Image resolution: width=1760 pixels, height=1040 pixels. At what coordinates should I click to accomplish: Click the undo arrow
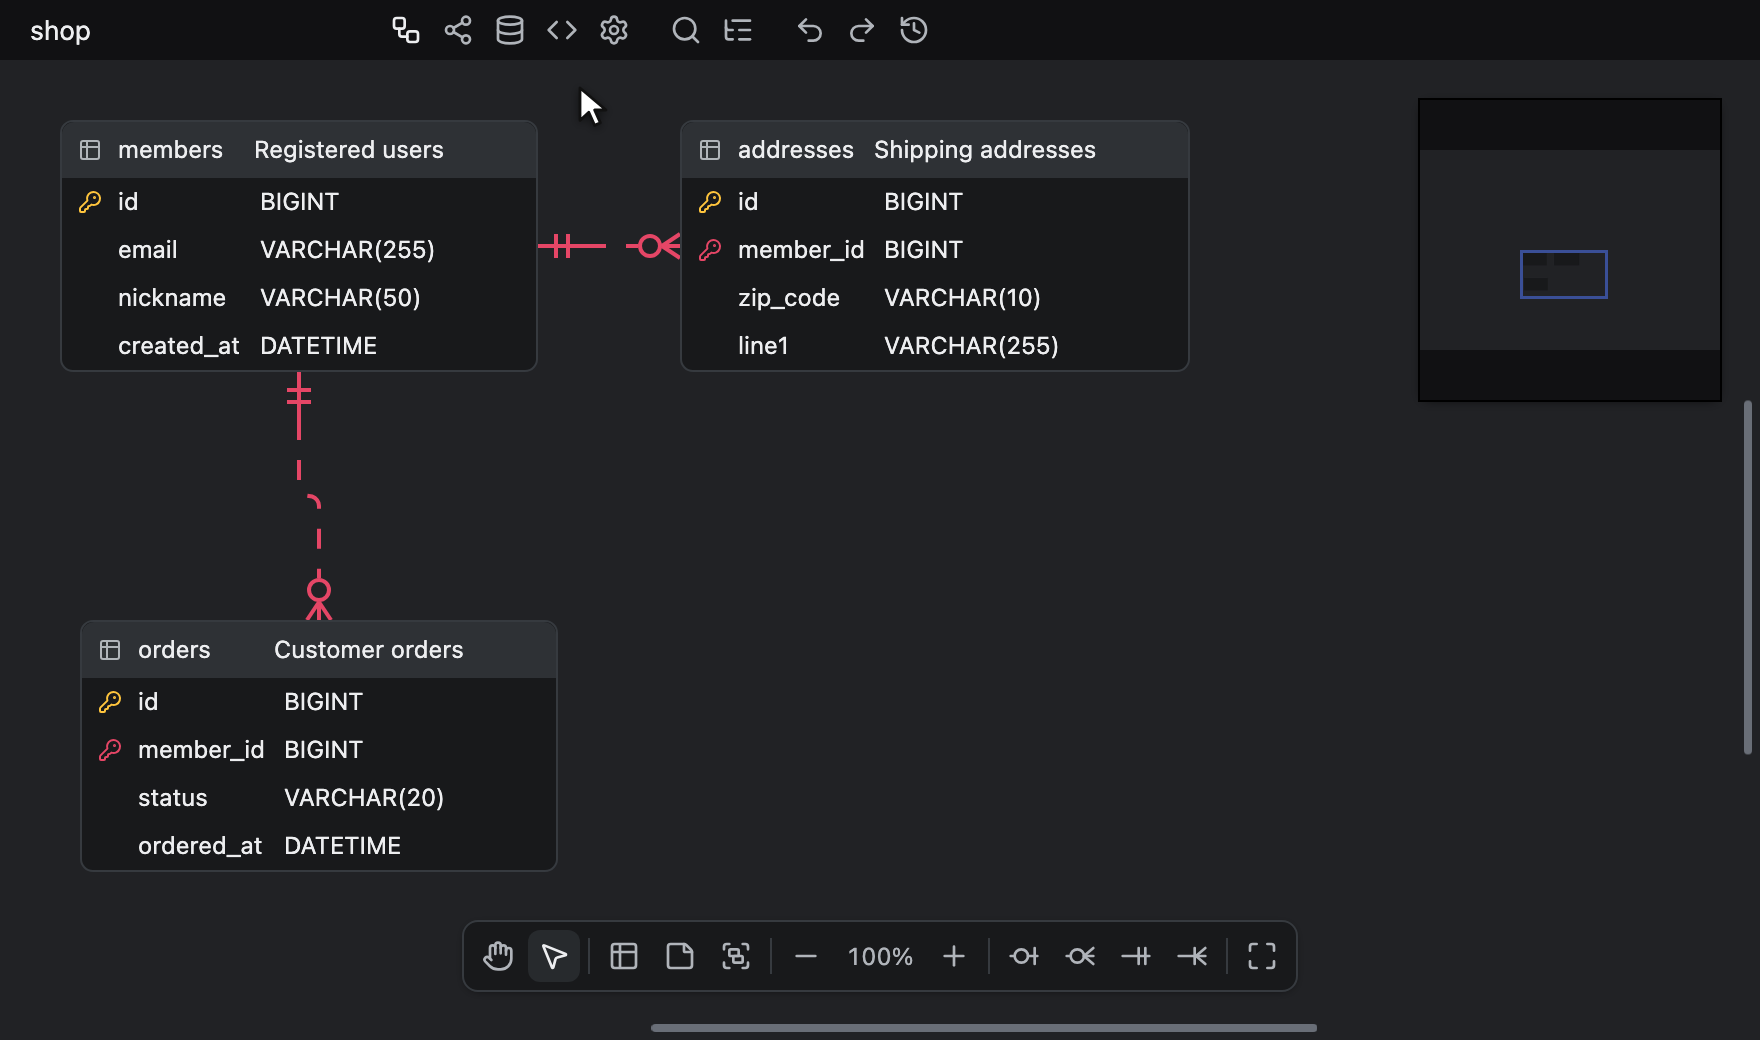[x=809, y=30]
